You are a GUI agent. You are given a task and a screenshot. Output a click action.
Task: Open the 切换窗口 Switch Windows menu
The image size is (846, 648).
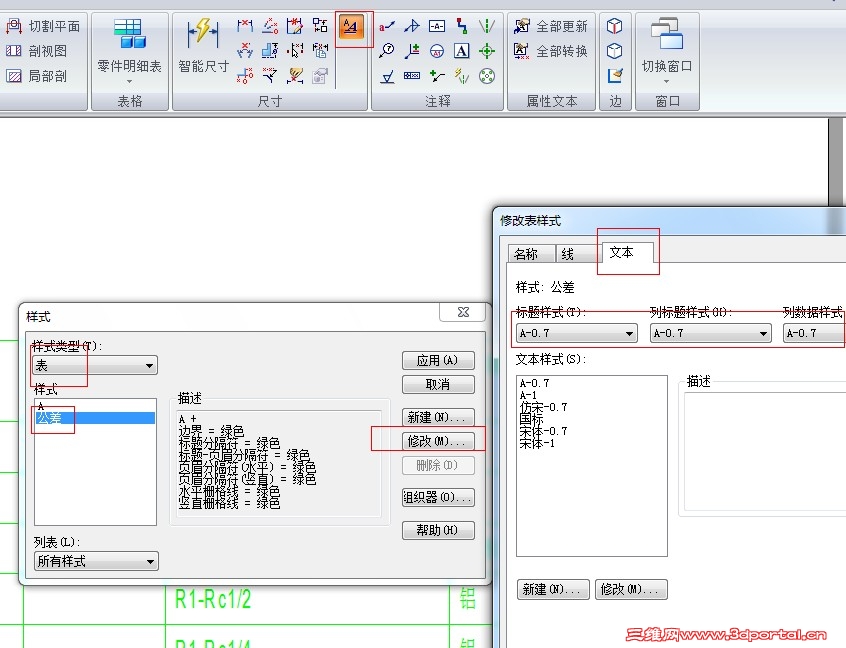tap(667, 49)
